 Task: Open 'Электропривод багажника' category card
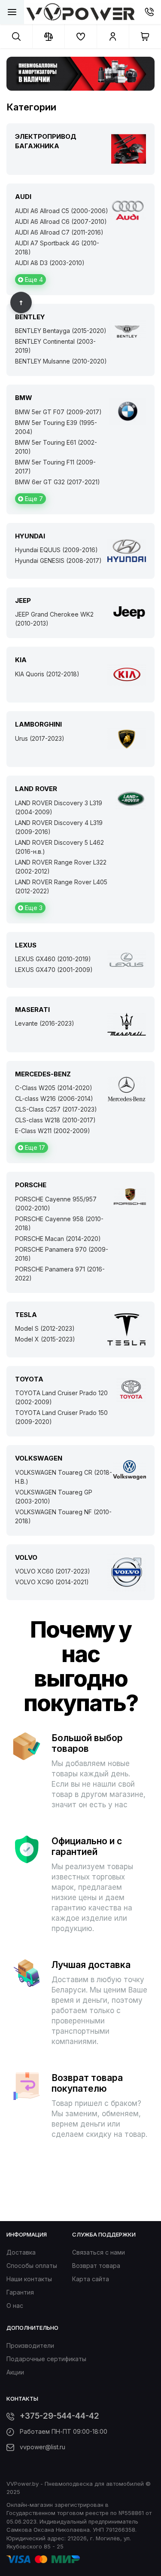pyautogui.click(x=80, y=148)
